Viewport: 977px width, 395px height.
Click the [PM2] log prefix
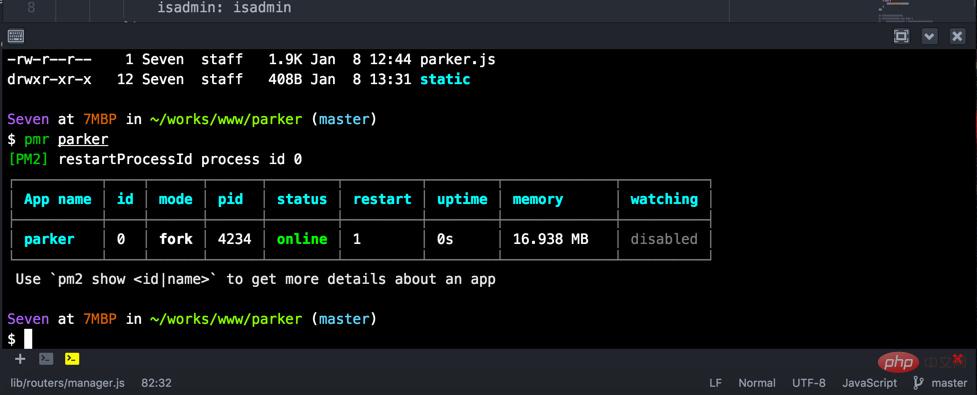pos(29,159)
